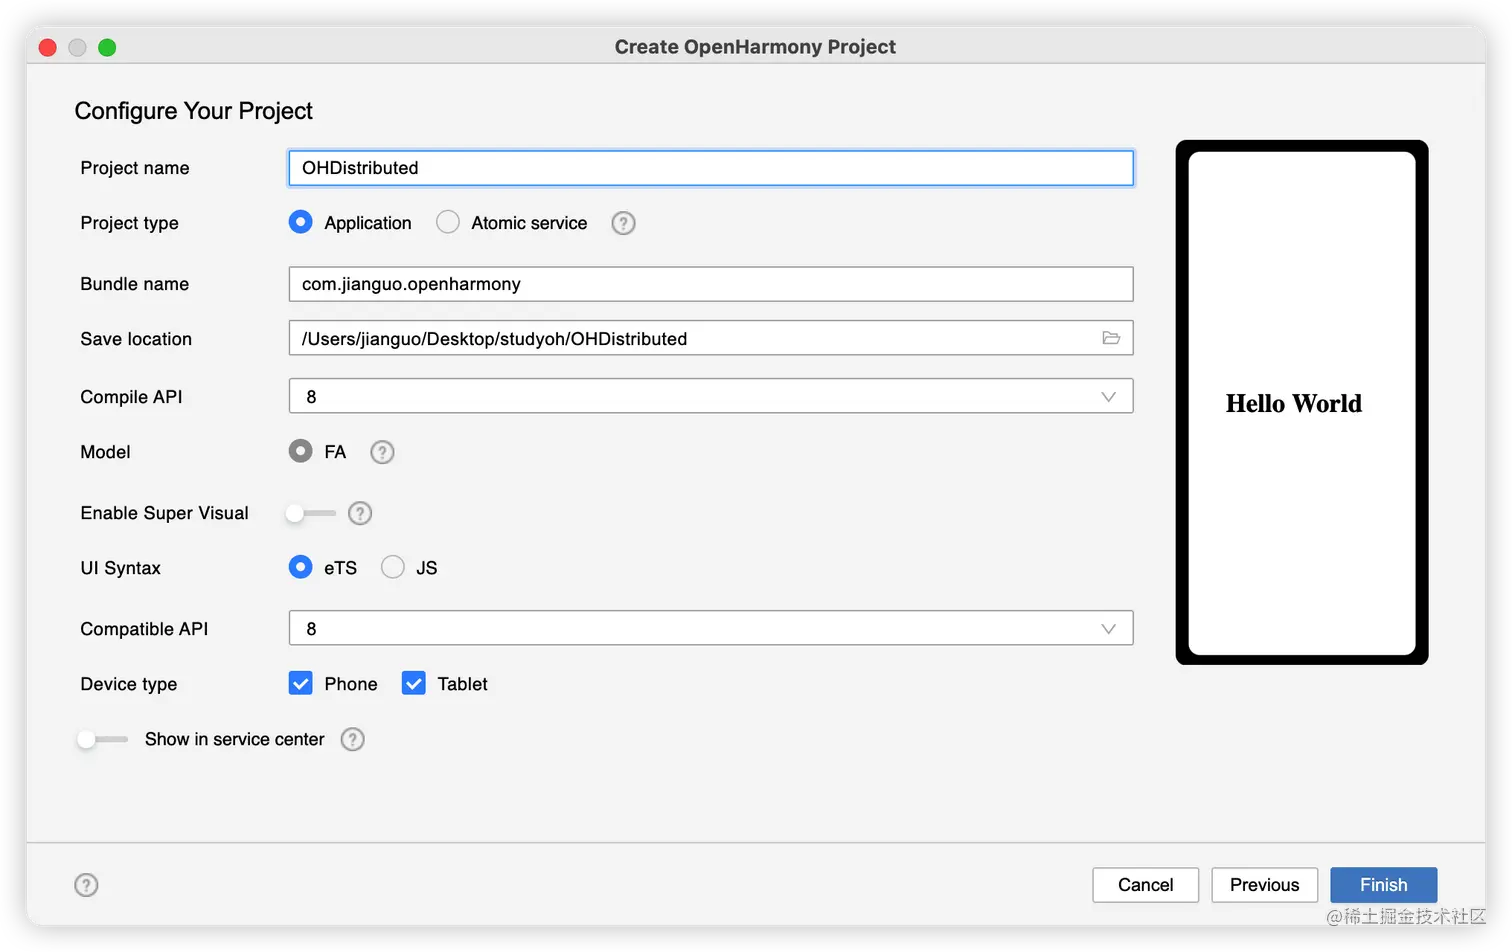Screen dimensions: 1512x952
Task: Choose JS as UI syntax
Action: (x=393, y=567)
